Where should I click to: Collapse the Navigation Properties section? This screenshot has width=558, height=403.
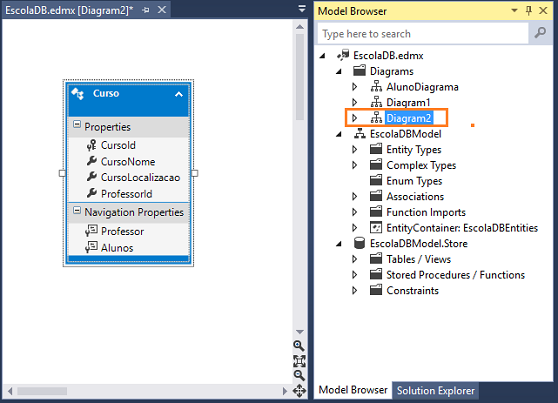pos(77,210)
